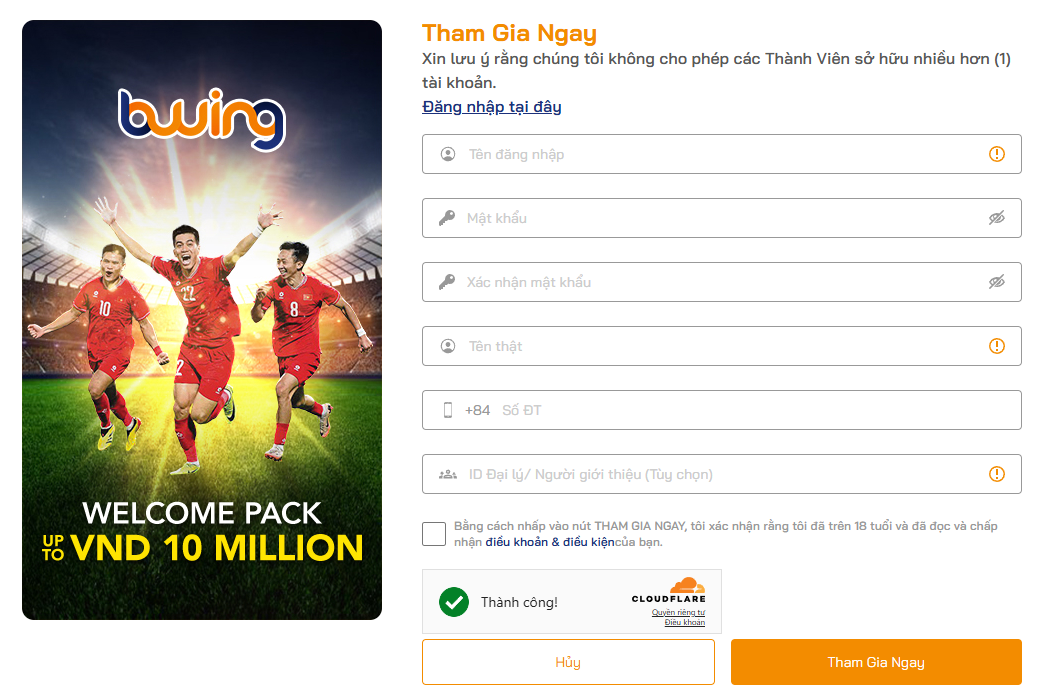This screenshot has width=1064, height=696.
Task: Toggle visibility for Xác nhận mật khẩu
Action: [x=996, y=282]
